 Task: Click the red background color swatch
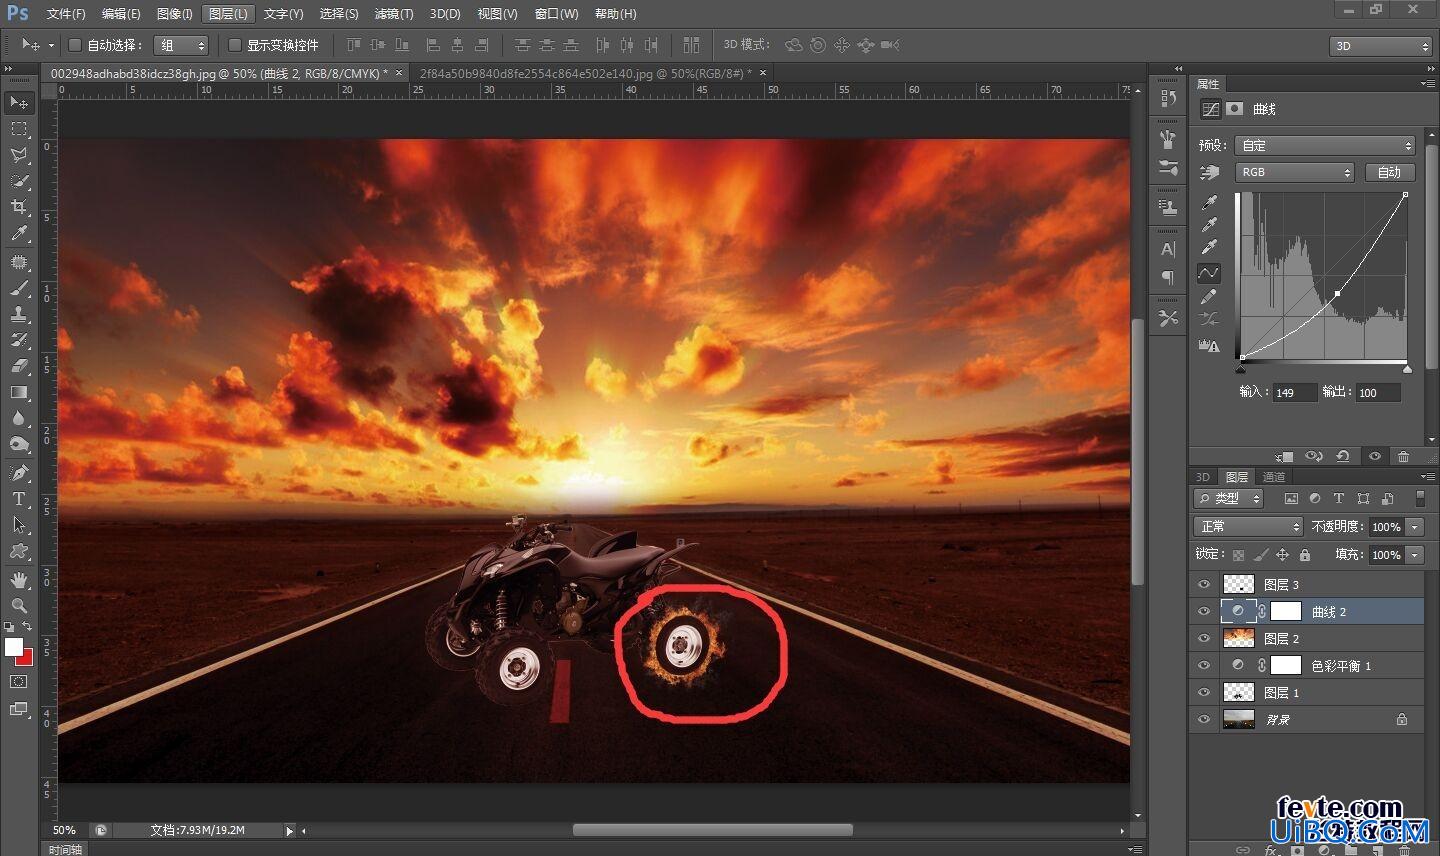pyautogui.click(x=27, y=658)
